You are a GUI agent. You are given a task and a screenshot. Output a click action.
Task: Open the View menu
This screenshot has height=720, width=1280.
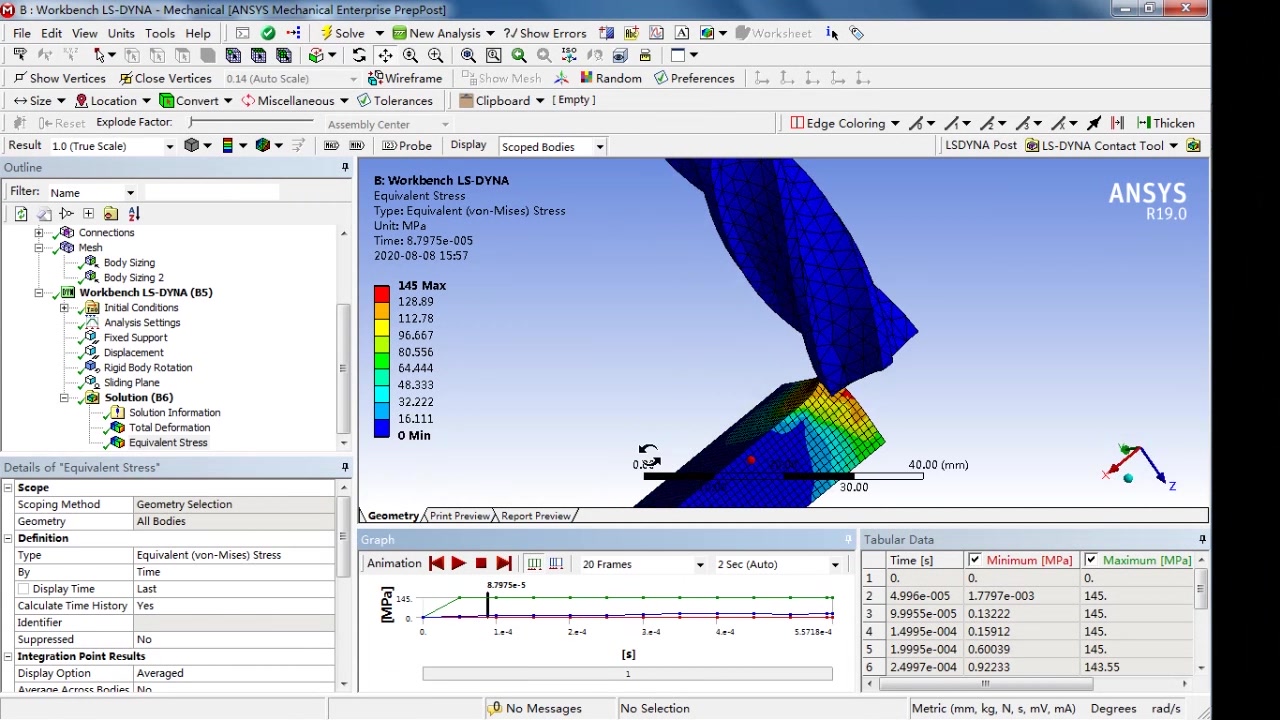coord(85,33)
